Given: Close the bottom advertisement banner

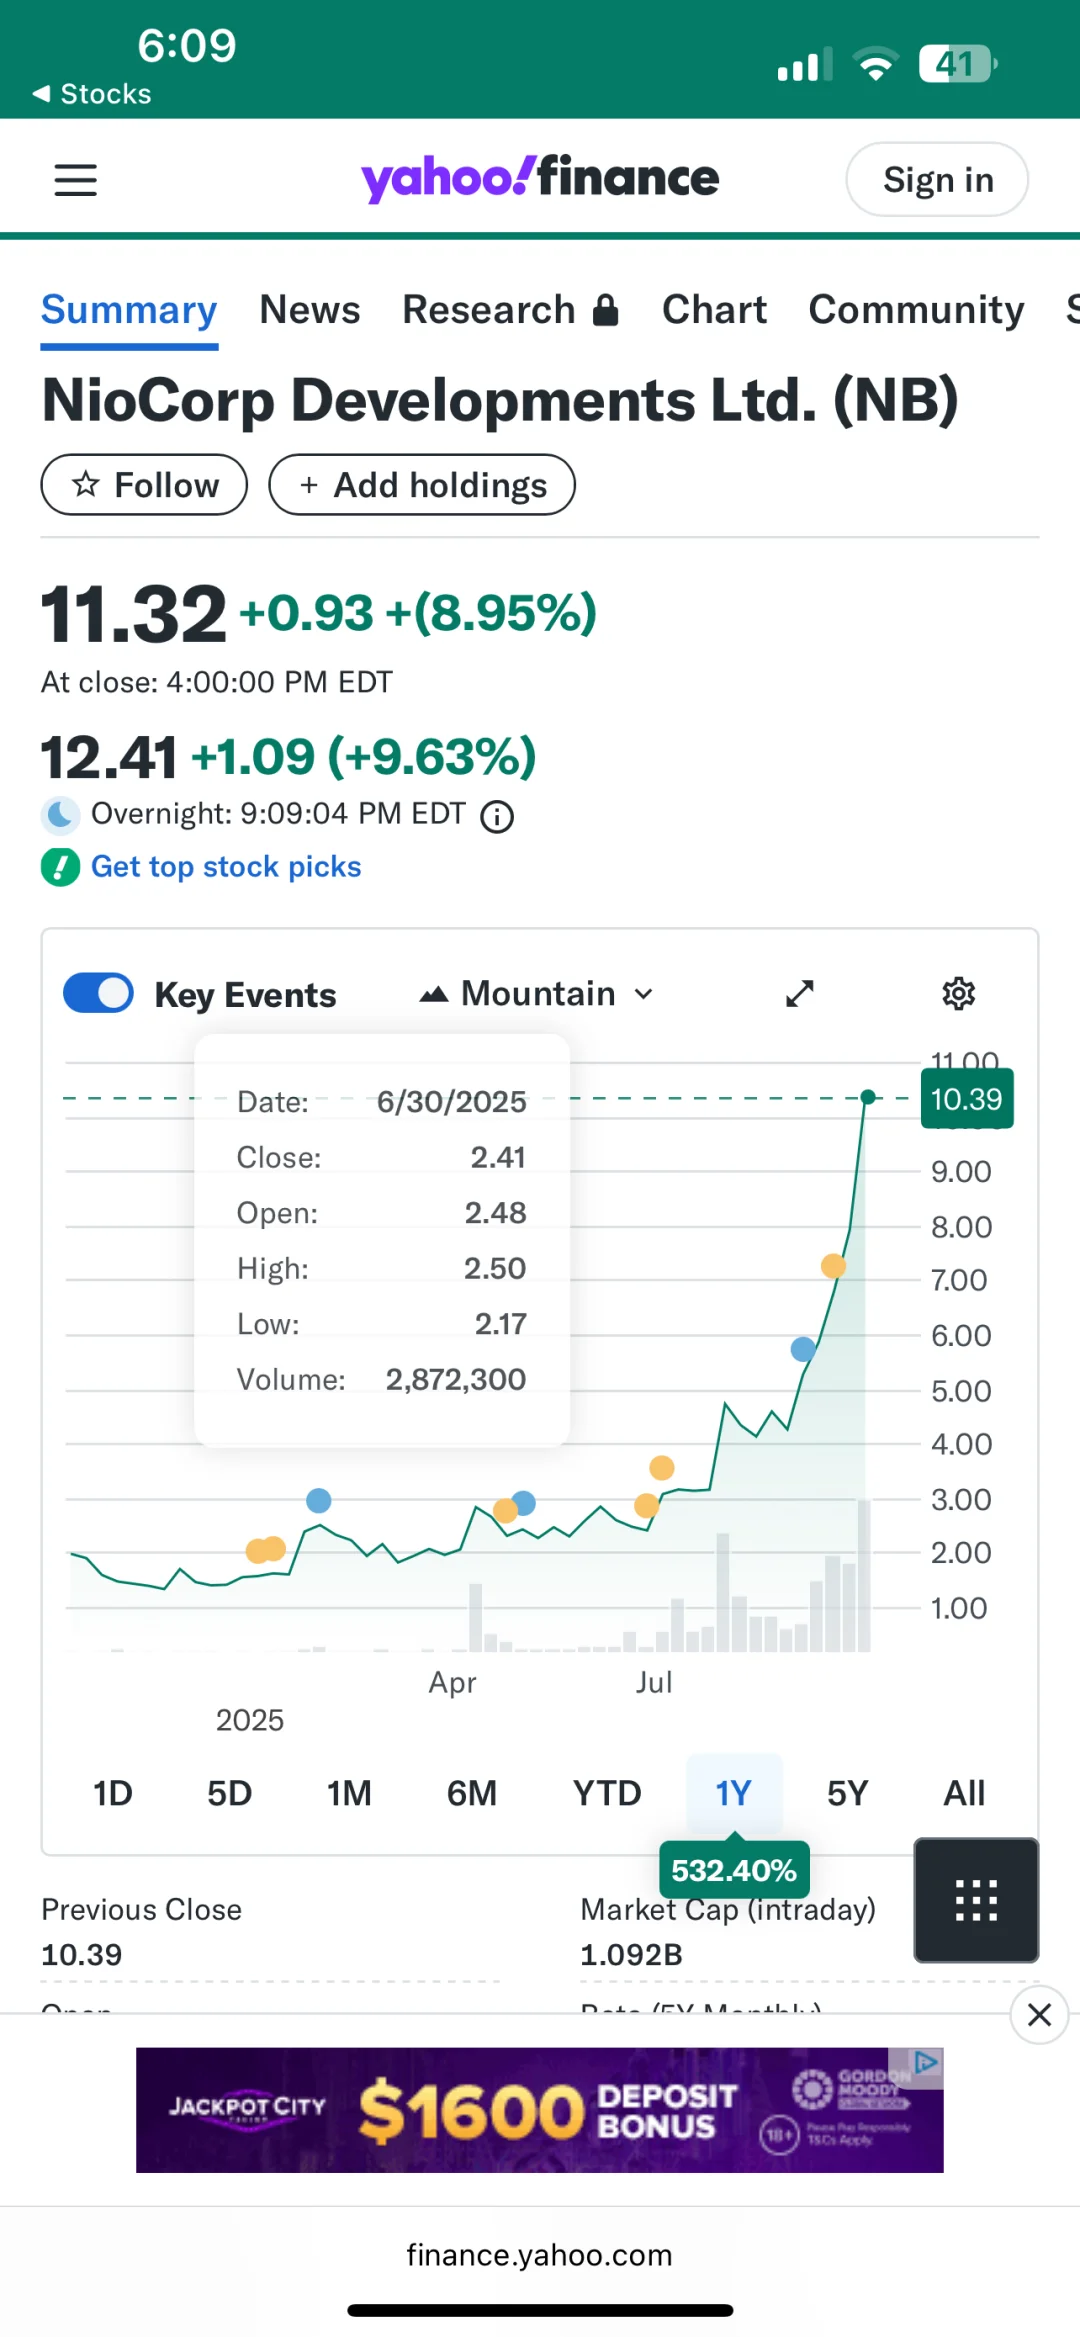Looking at the screenshot, I should 1039,2015.
